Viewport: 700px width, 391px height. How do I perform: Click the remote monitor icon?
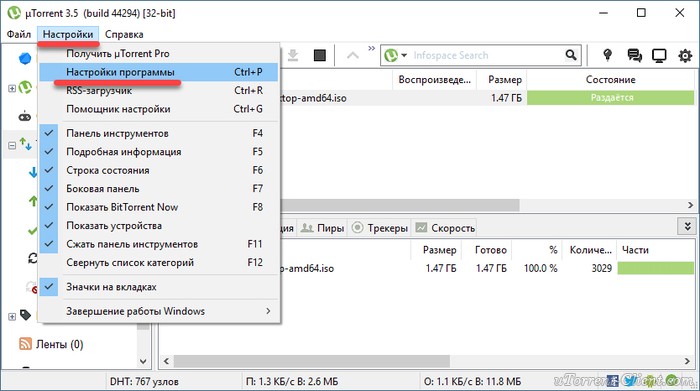point(659,55)
